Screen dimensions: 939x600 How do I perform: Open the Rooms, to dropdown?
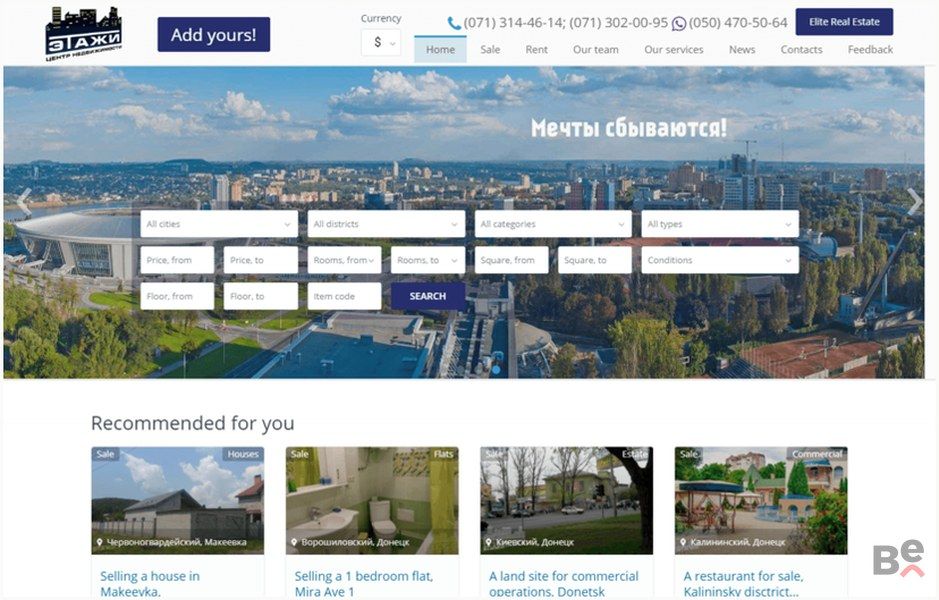[428, 260]
